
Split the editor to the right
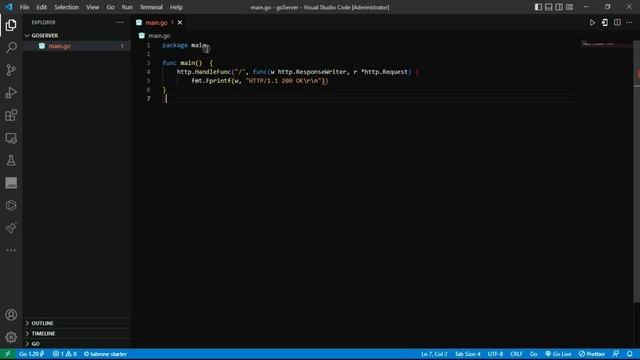pyautogui.click(x=617, y=22)
